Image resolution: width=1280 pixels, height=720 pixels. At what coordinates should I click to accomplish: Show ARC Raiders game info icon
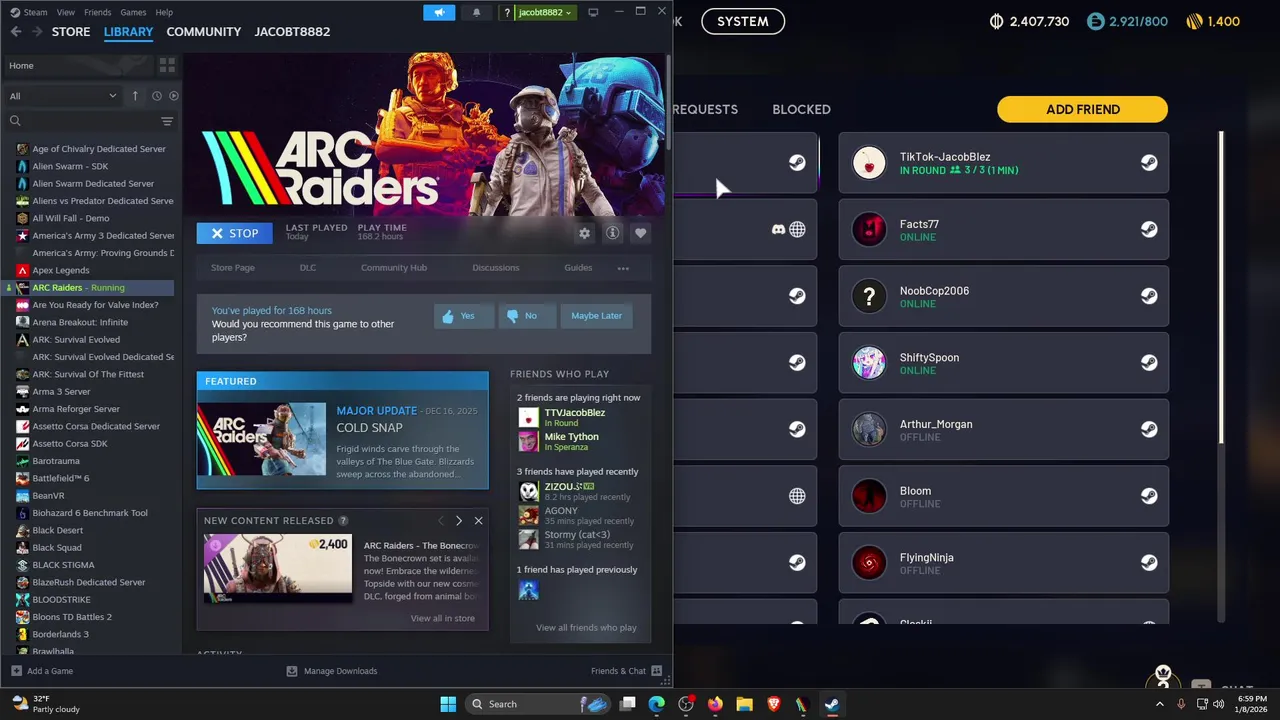(x=612, y=233)
